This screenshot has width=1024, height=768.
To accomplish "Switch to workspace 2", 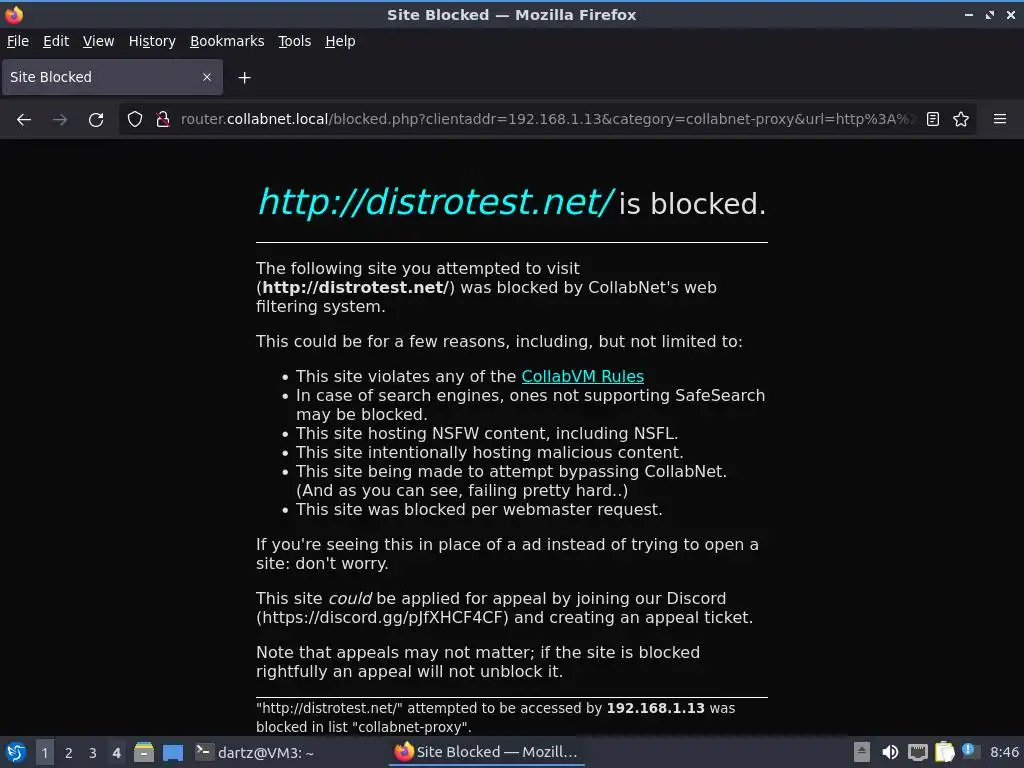I will [x=69, y=753].
